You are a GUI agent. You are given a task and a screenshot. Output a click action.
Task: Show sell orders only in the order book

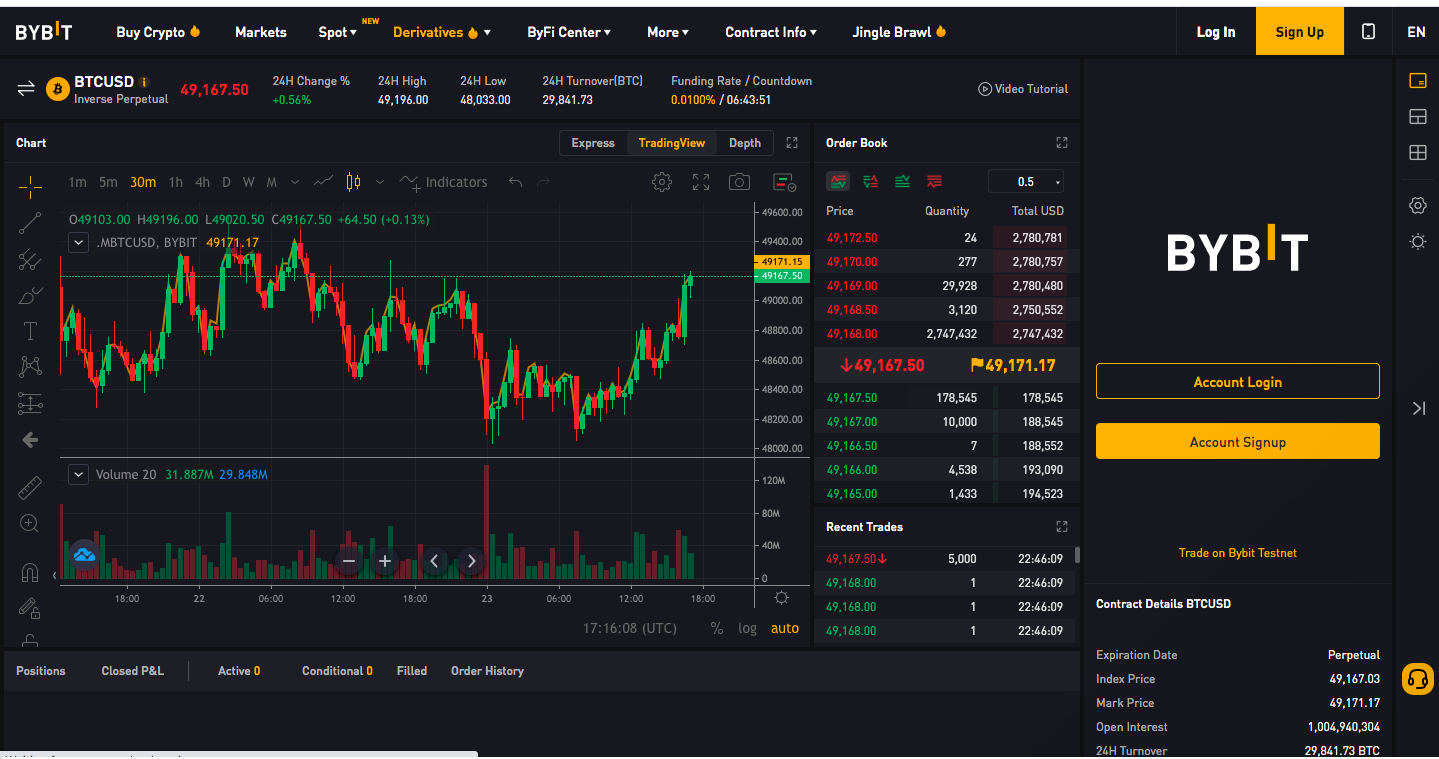point(934,181)
